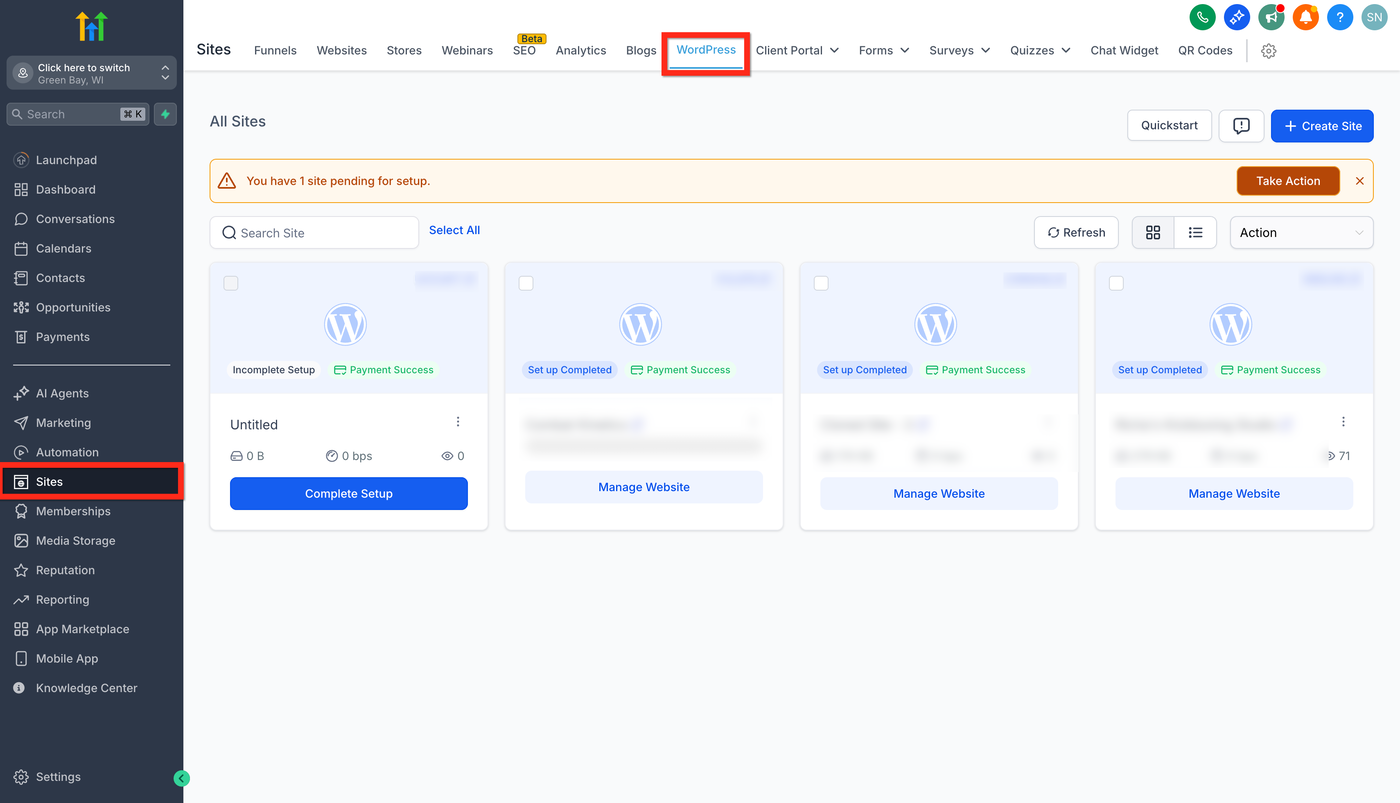The width and height of the screenshot is (1400, 803).
Task: Open the Action dropdown
Action: 1301,232
